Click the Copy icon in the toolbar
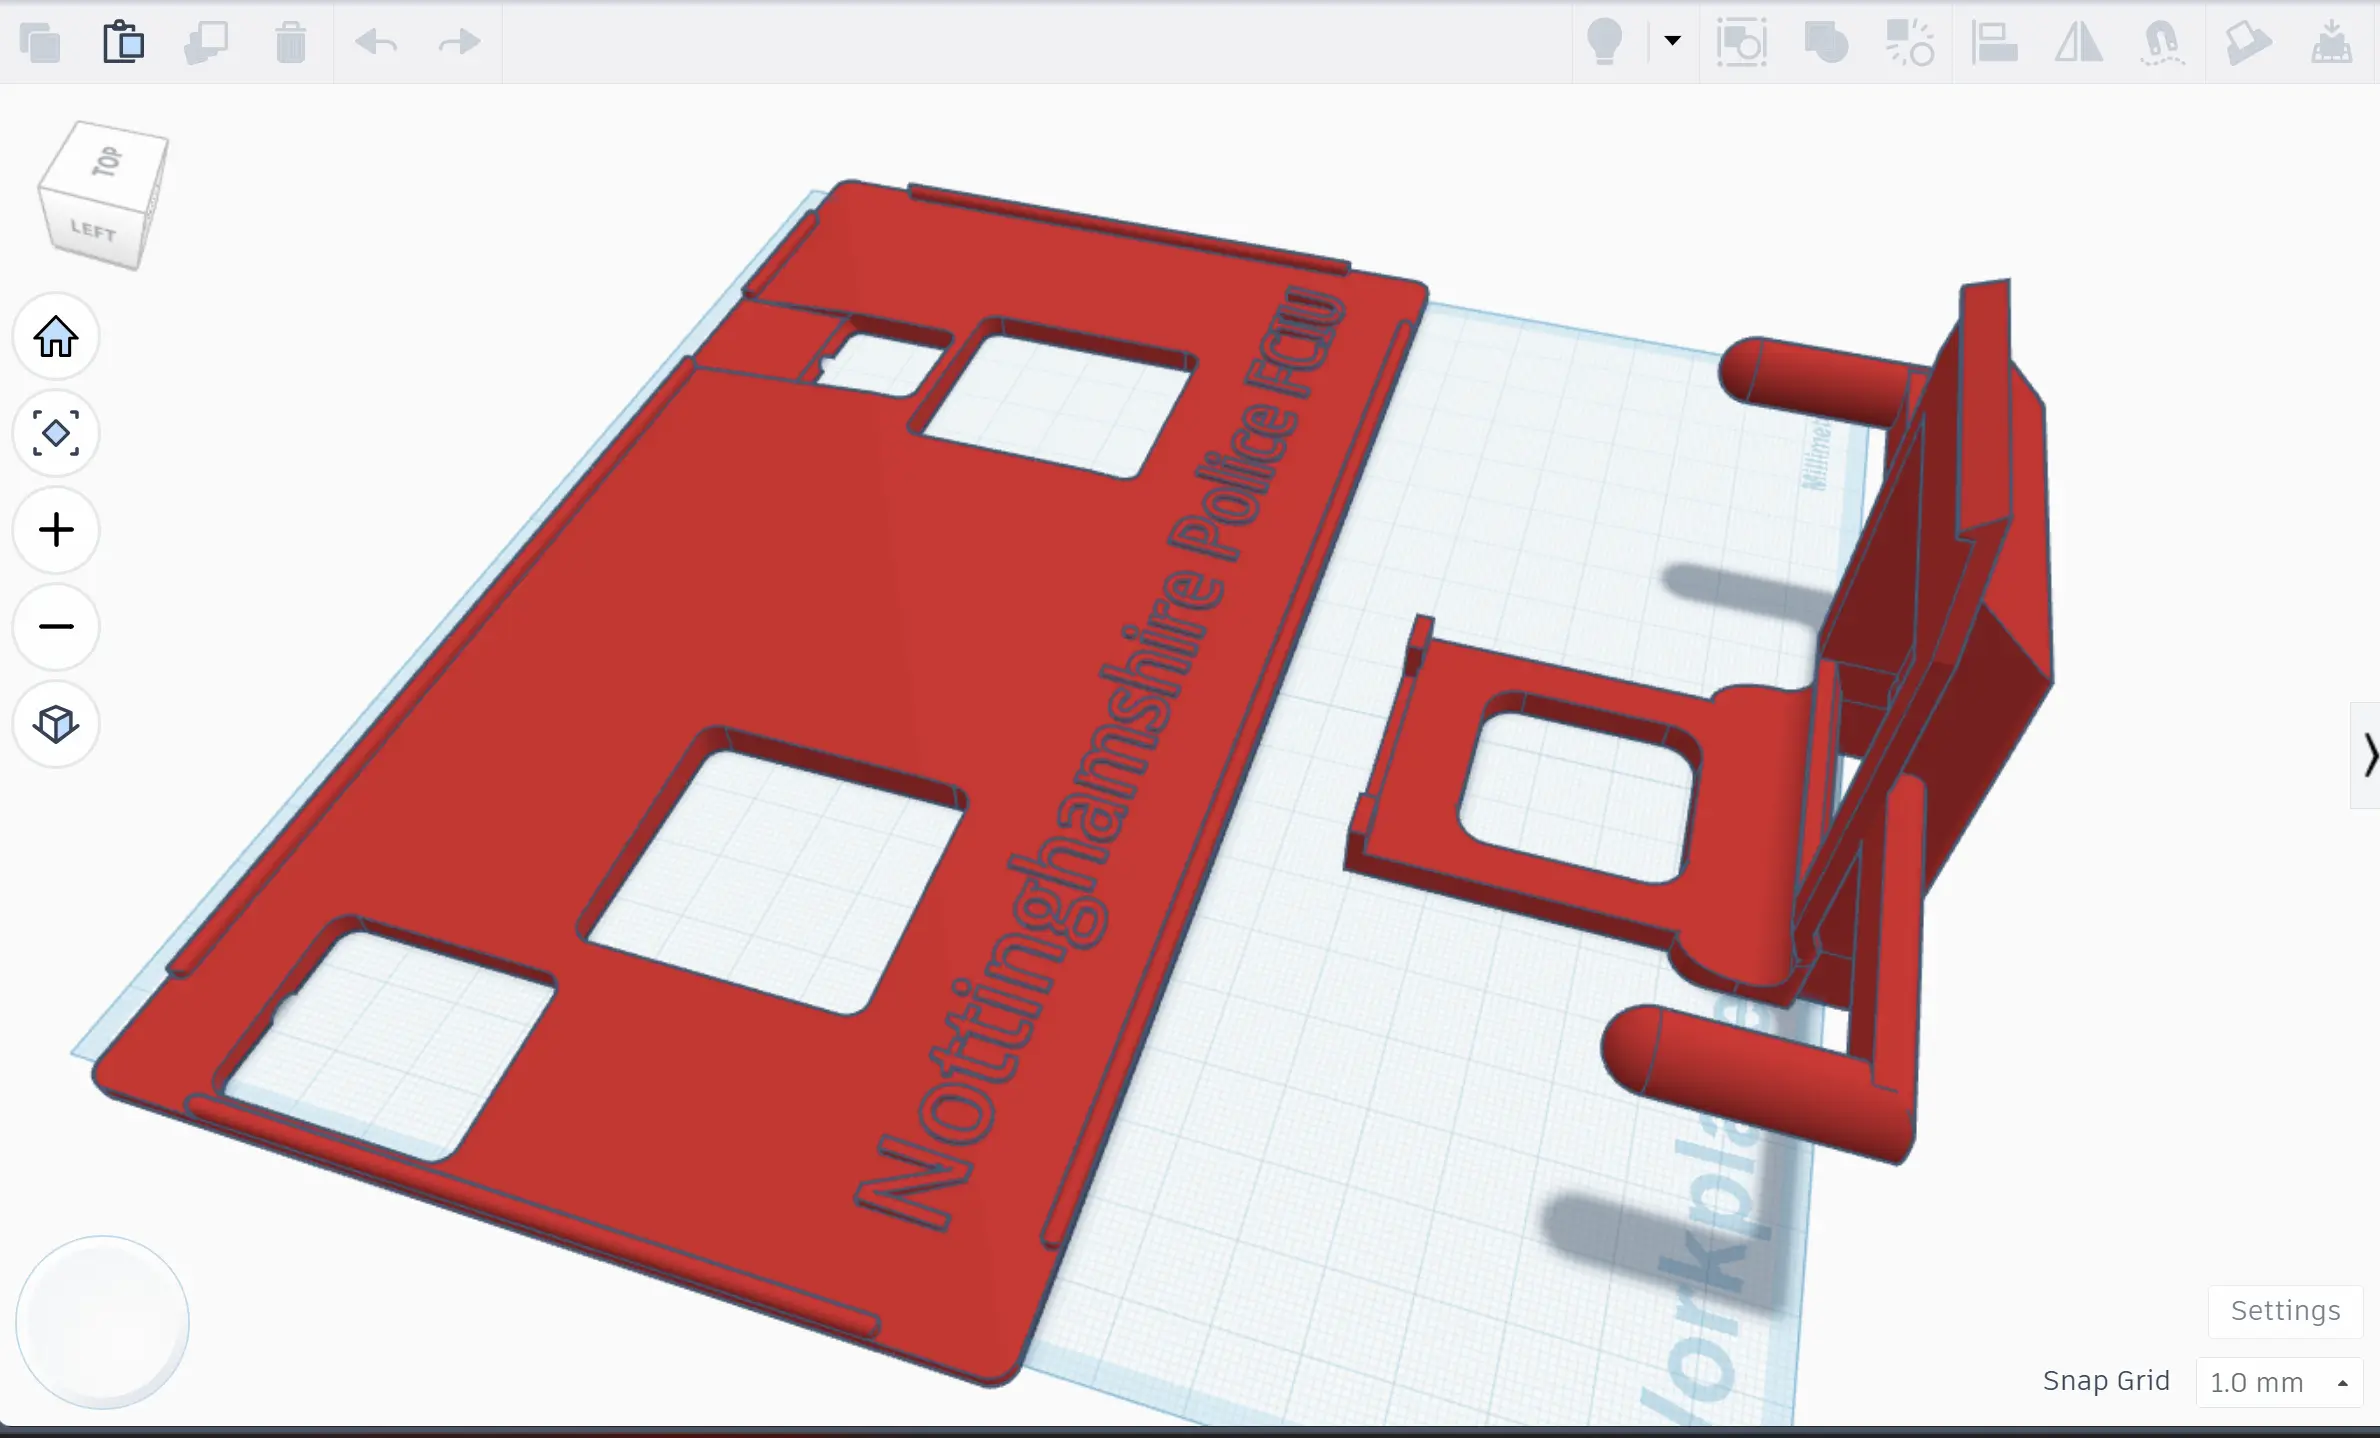 click(40, 42)
